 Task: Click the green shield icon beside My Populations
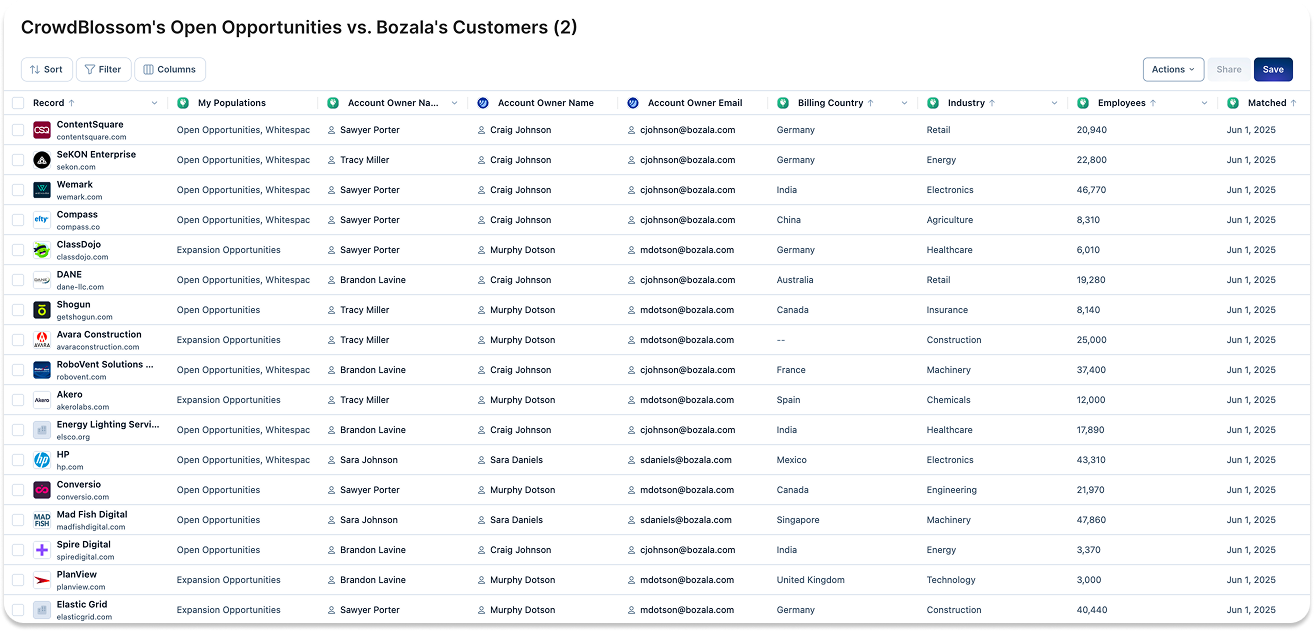183,103
